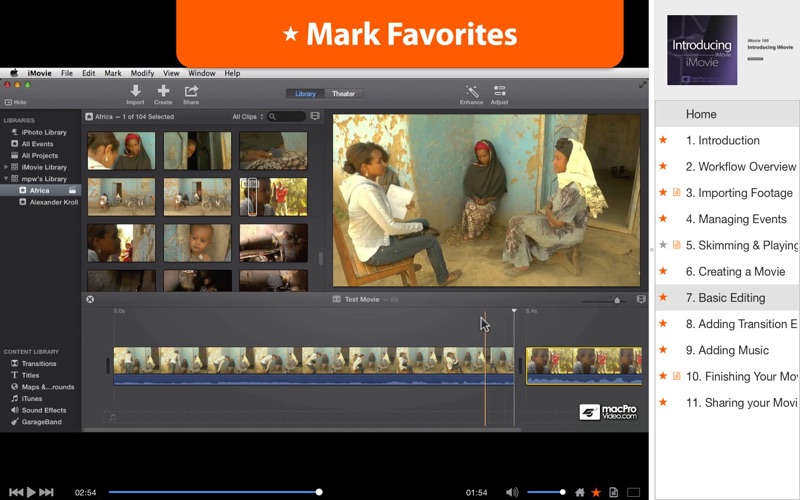Open the iMovie application menu

pos(39,73)
